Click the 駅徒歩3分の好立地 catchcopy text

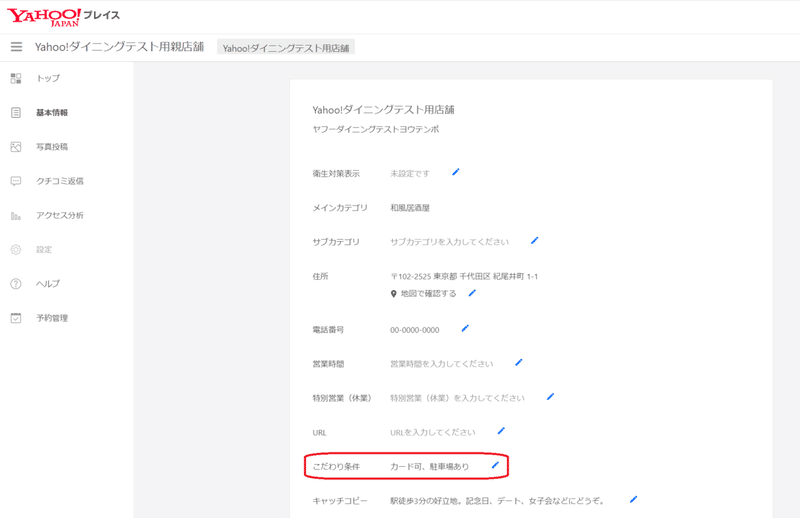(x=497, y=501)
